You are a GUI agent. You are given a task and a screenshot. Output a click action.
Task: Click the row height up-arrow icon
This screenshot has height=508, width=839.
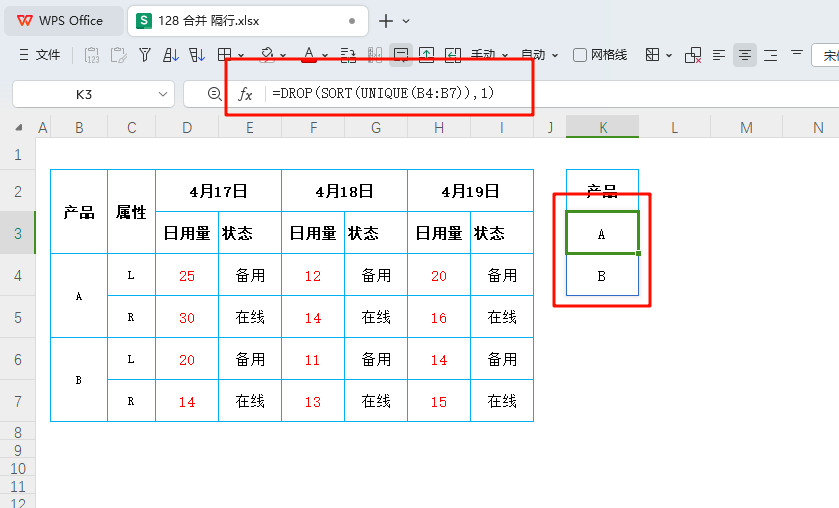[426, 55]
